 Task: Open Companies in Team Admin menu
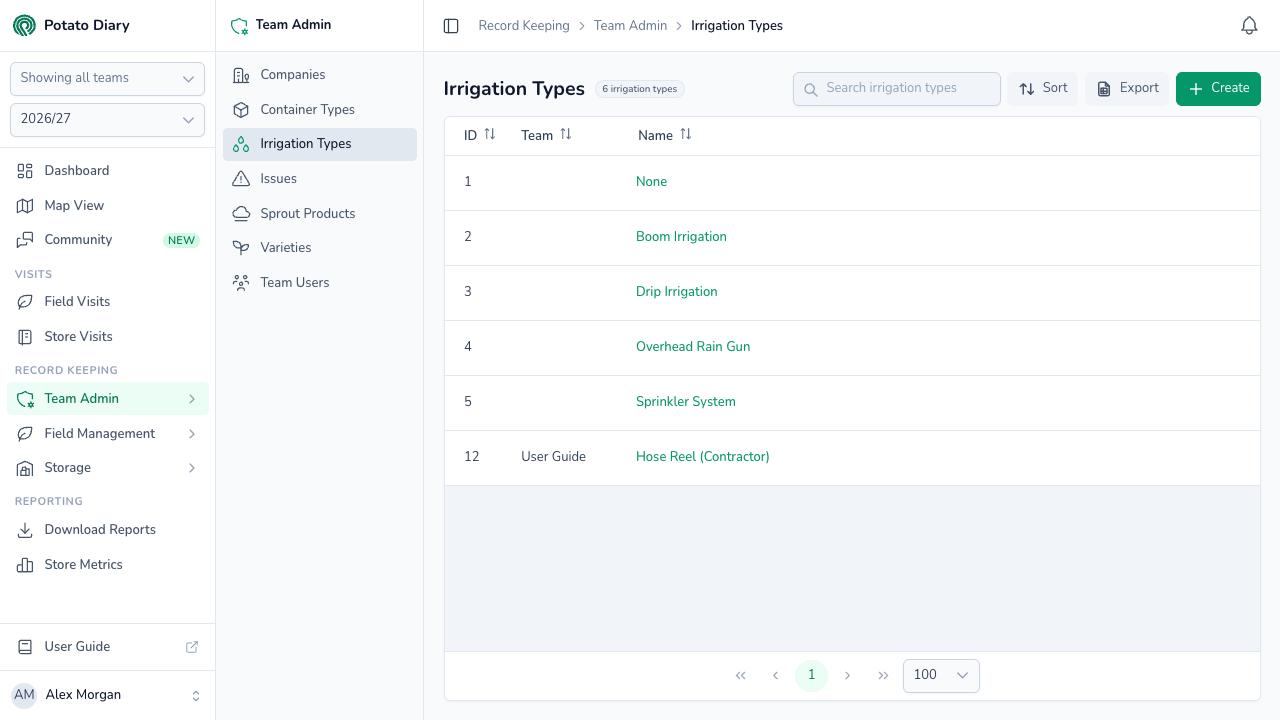tap(320, 75)
